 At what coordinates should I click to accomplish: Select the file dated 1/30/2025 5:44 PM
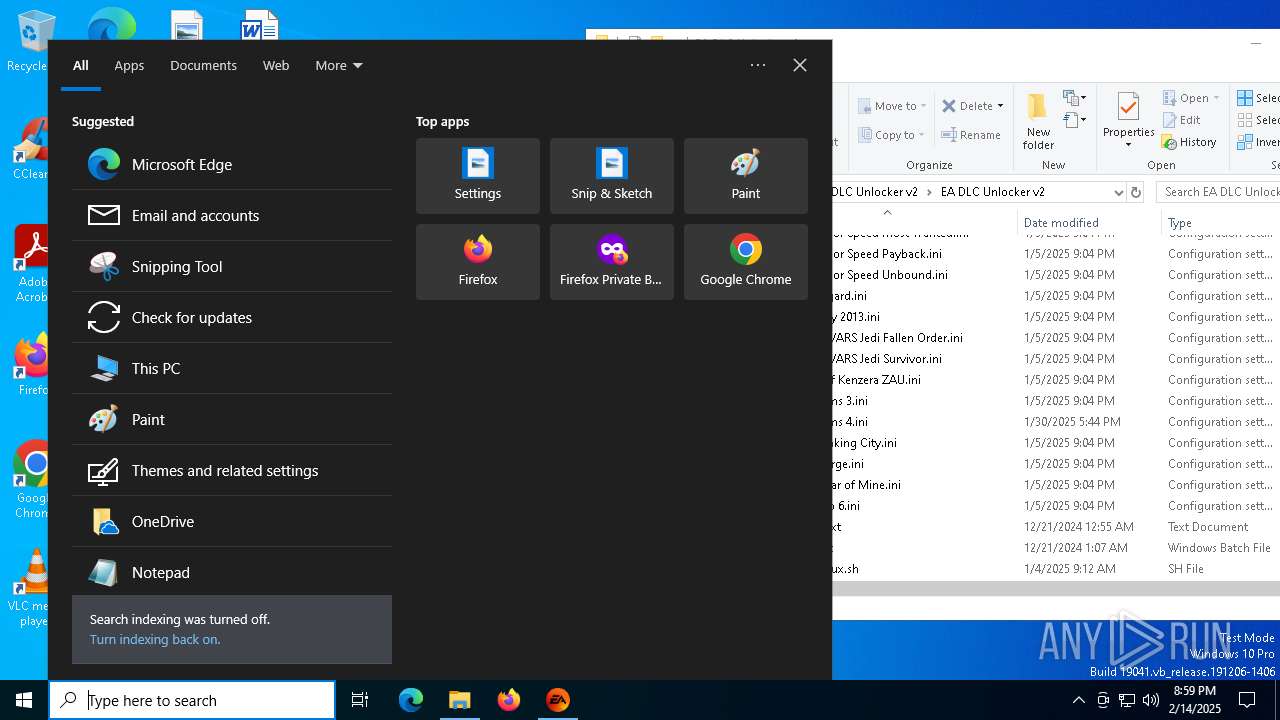(1056, 422)
